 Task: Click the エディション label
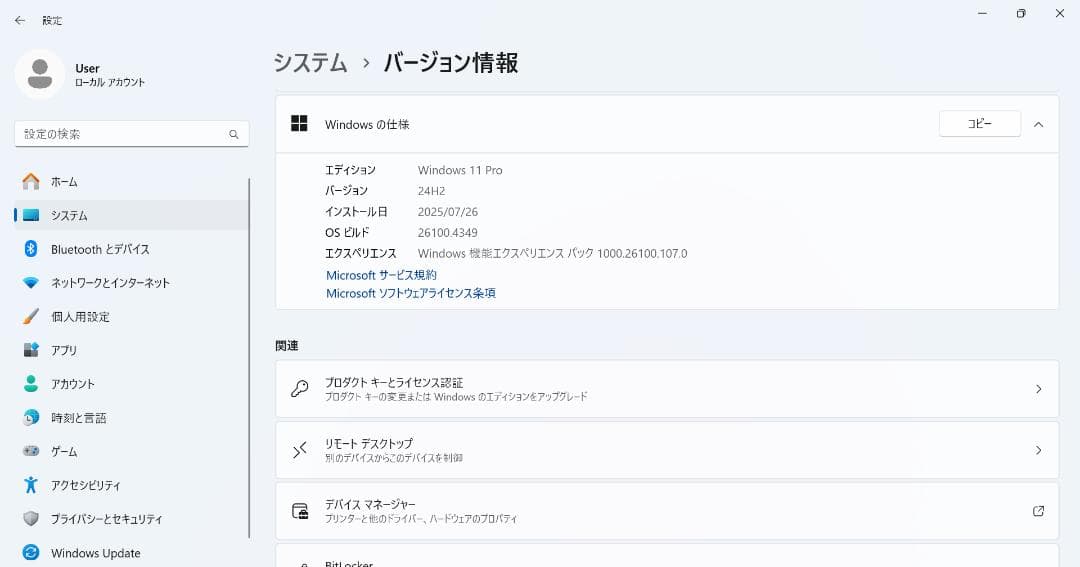click(351, 170)
